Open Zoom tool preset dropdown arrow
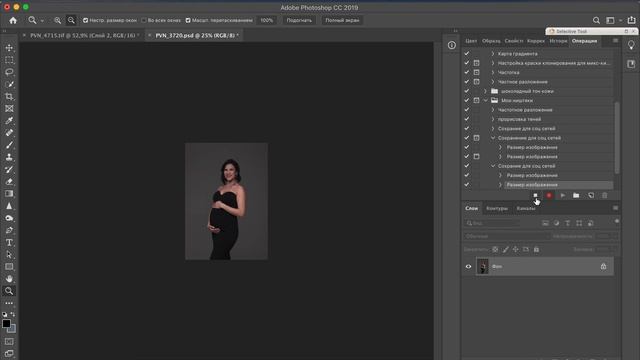This screenshot has height=360, width=640. click(42, 20)
